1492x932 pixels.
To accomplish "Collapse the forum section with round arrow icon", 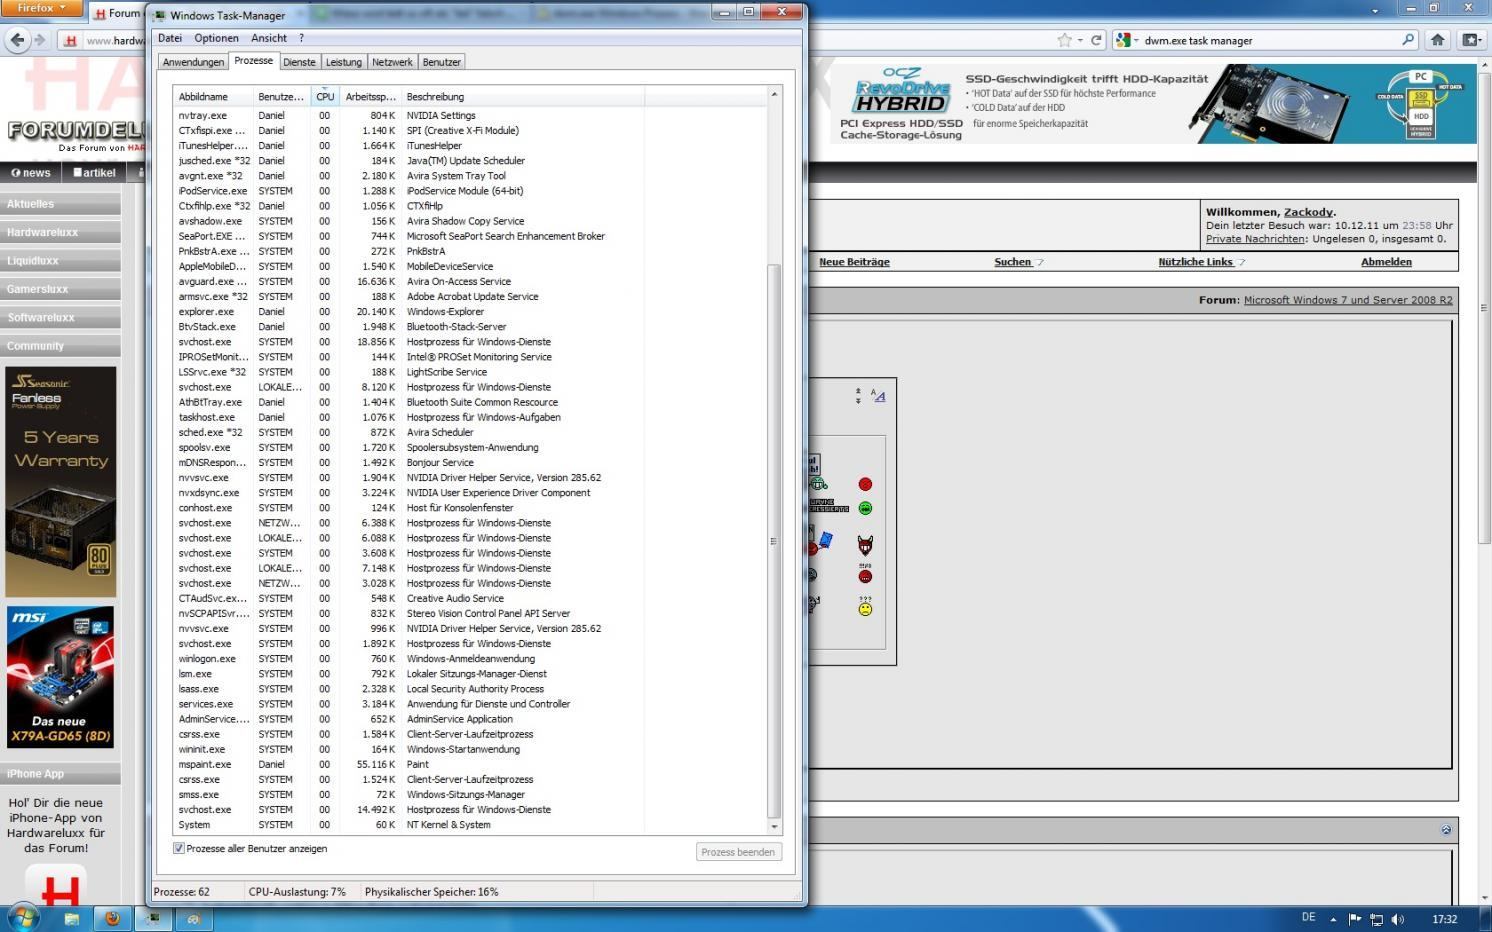I will (1446, 830).
